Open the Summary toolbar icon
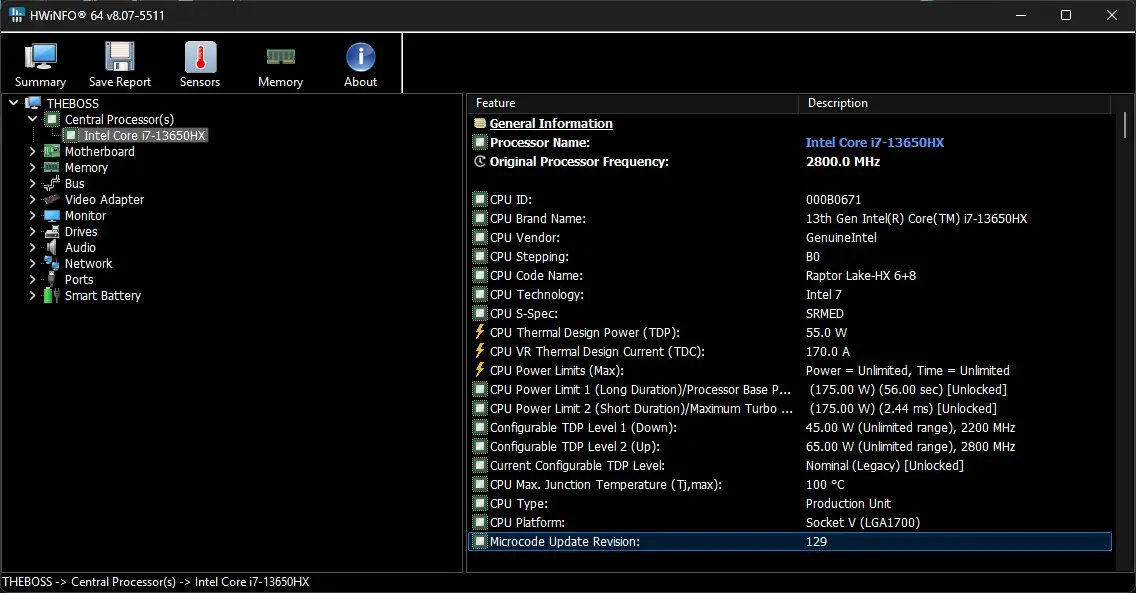 point(41,57)
